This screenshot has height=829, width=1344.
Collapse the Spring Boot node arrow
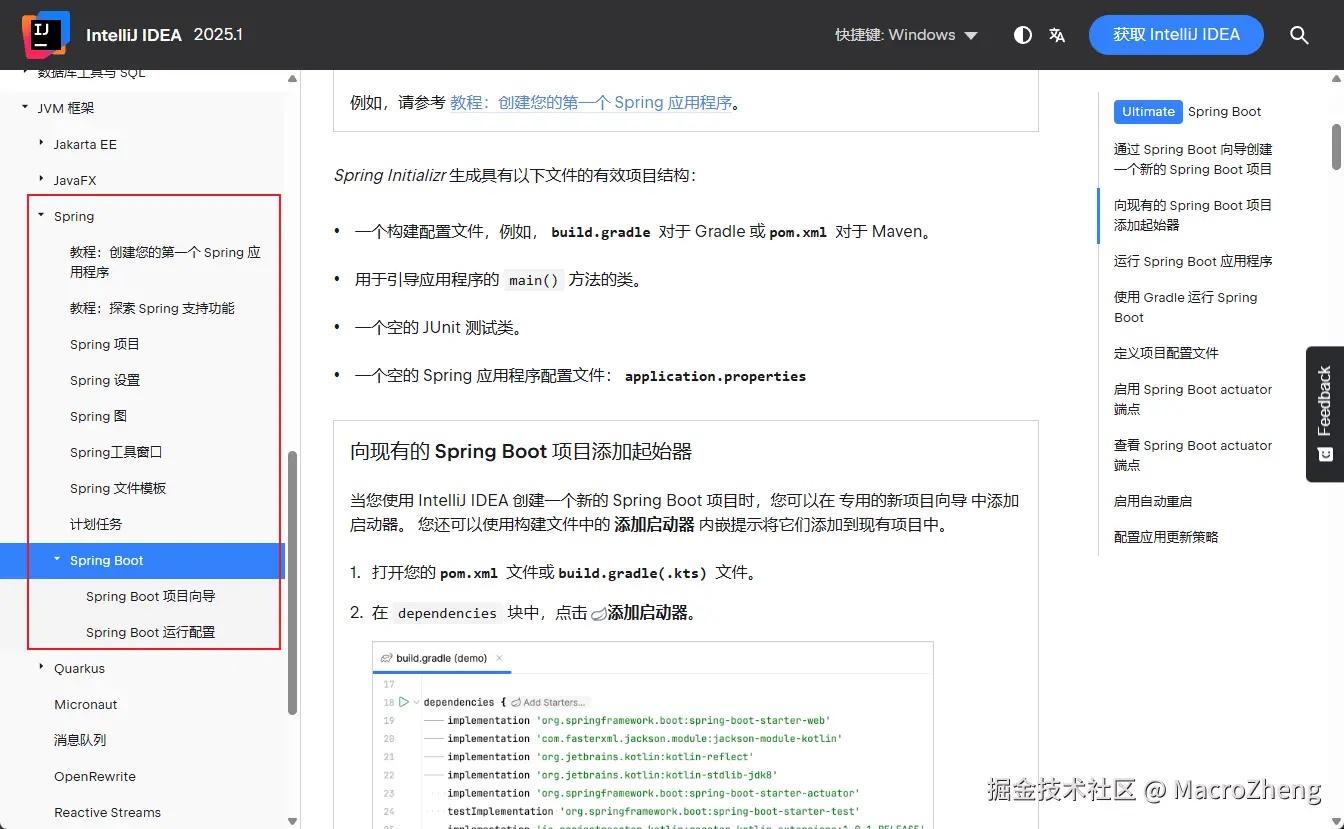coord(57,559)
